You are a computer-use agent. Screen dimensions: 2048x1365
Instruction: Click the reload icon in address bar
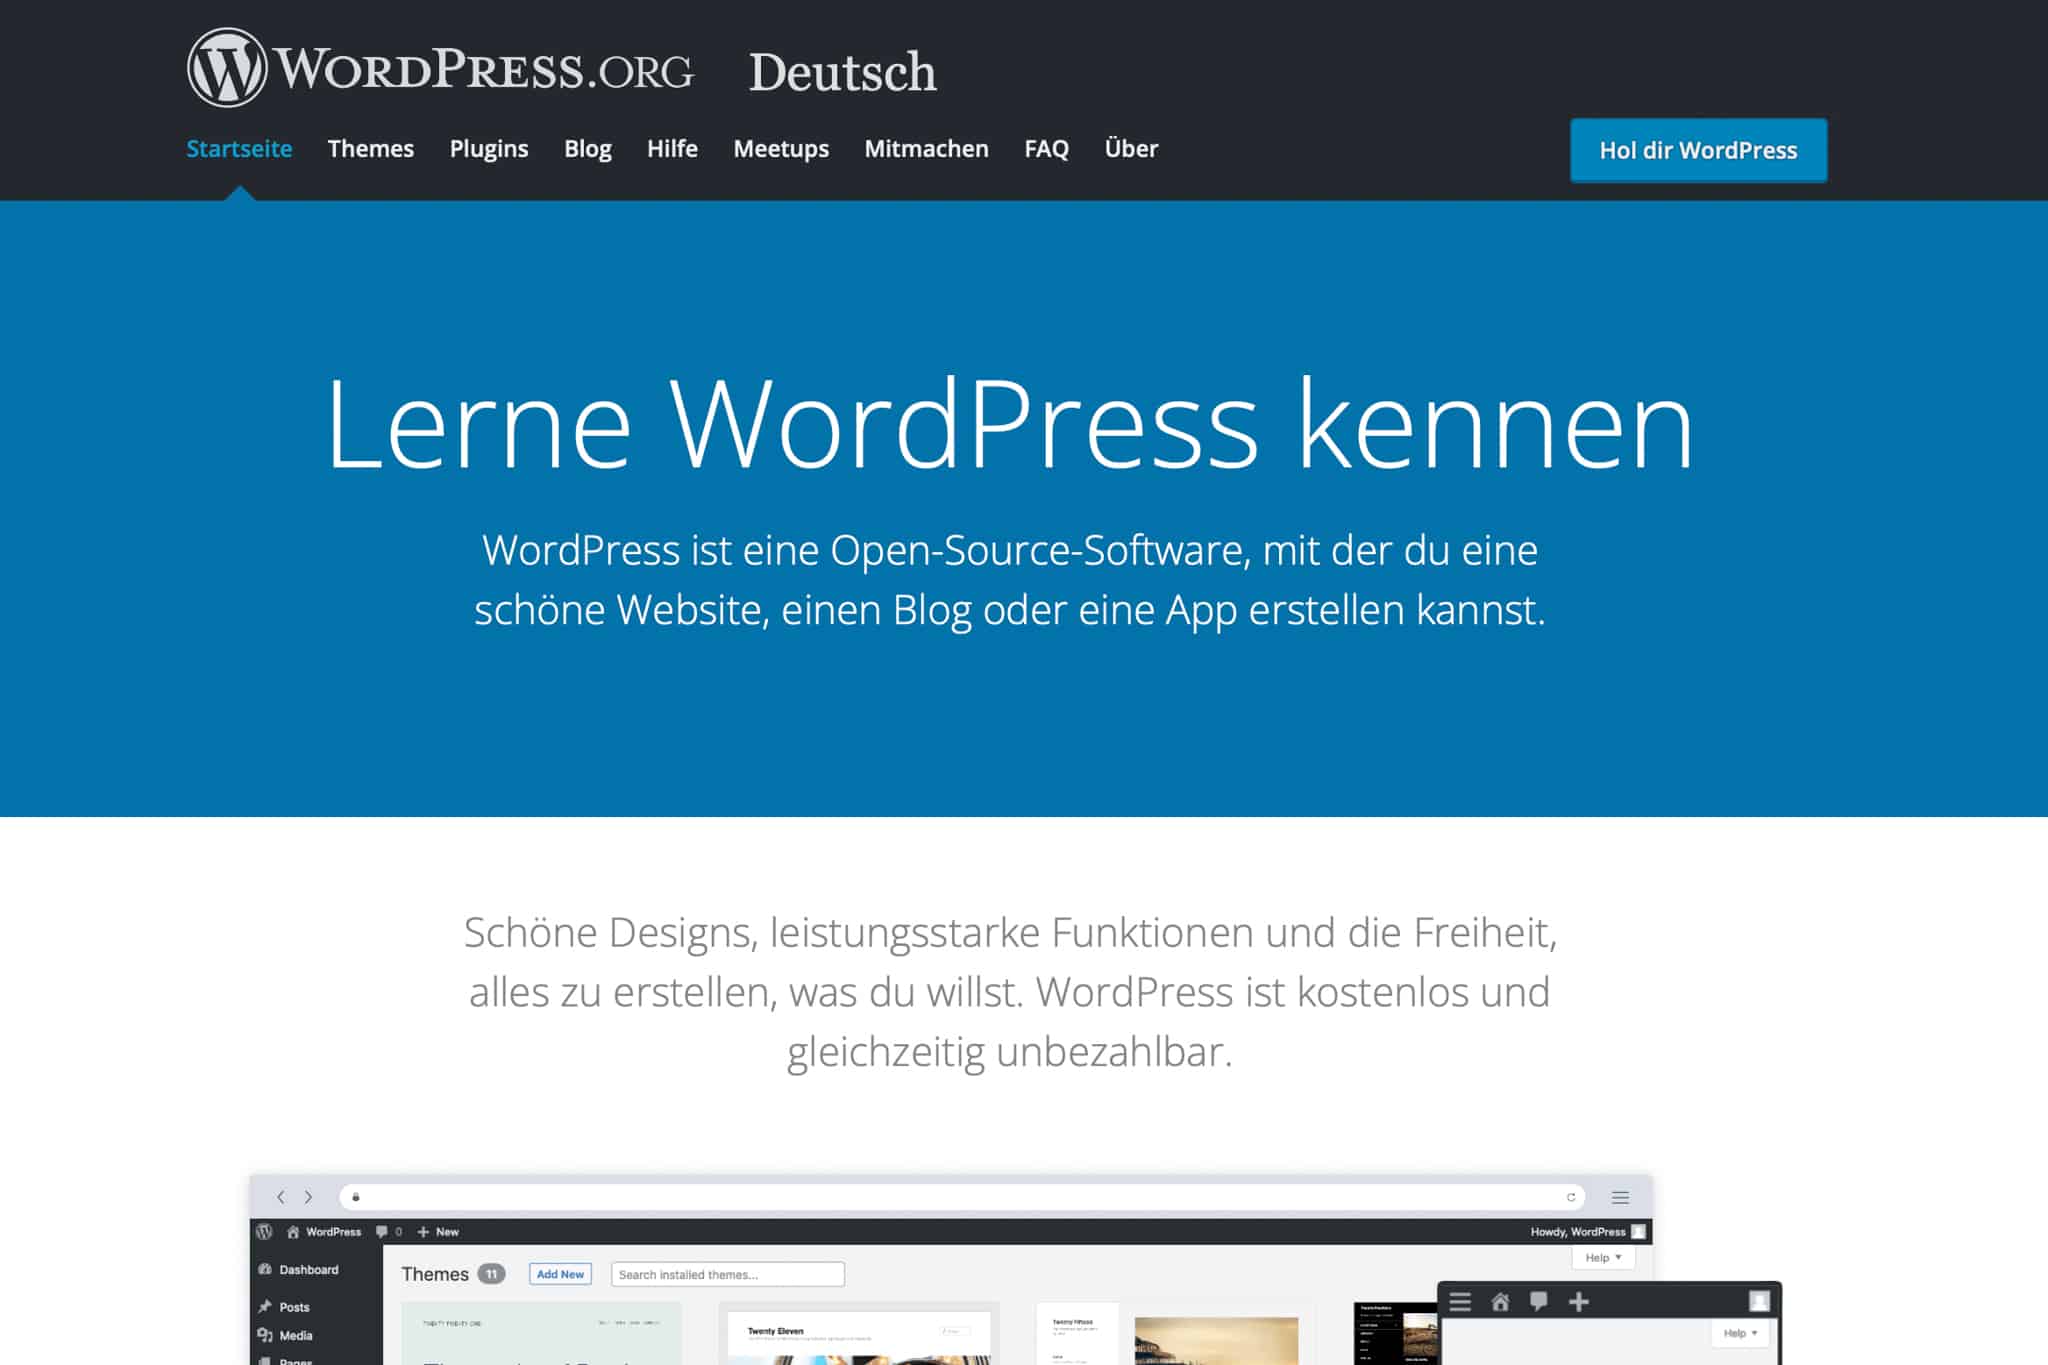[1571, 1197]
